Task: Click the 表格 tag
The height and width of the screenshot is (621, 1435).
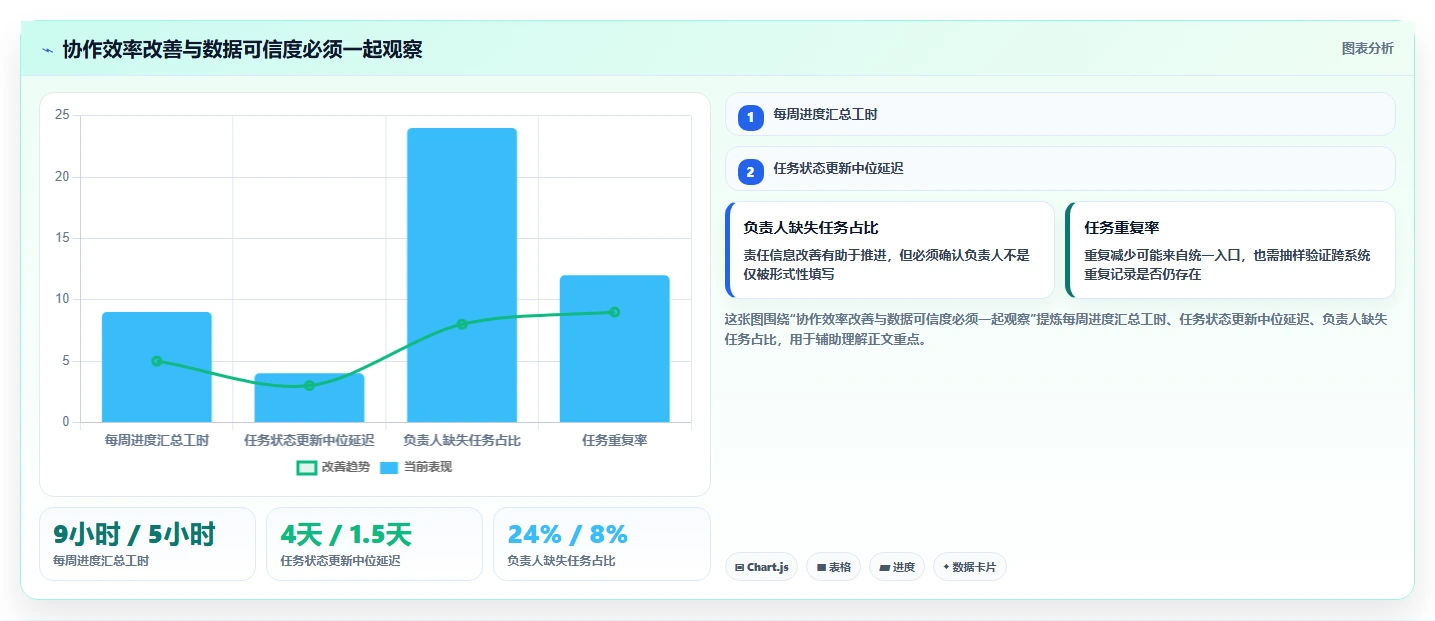Action: coord(833,567)
